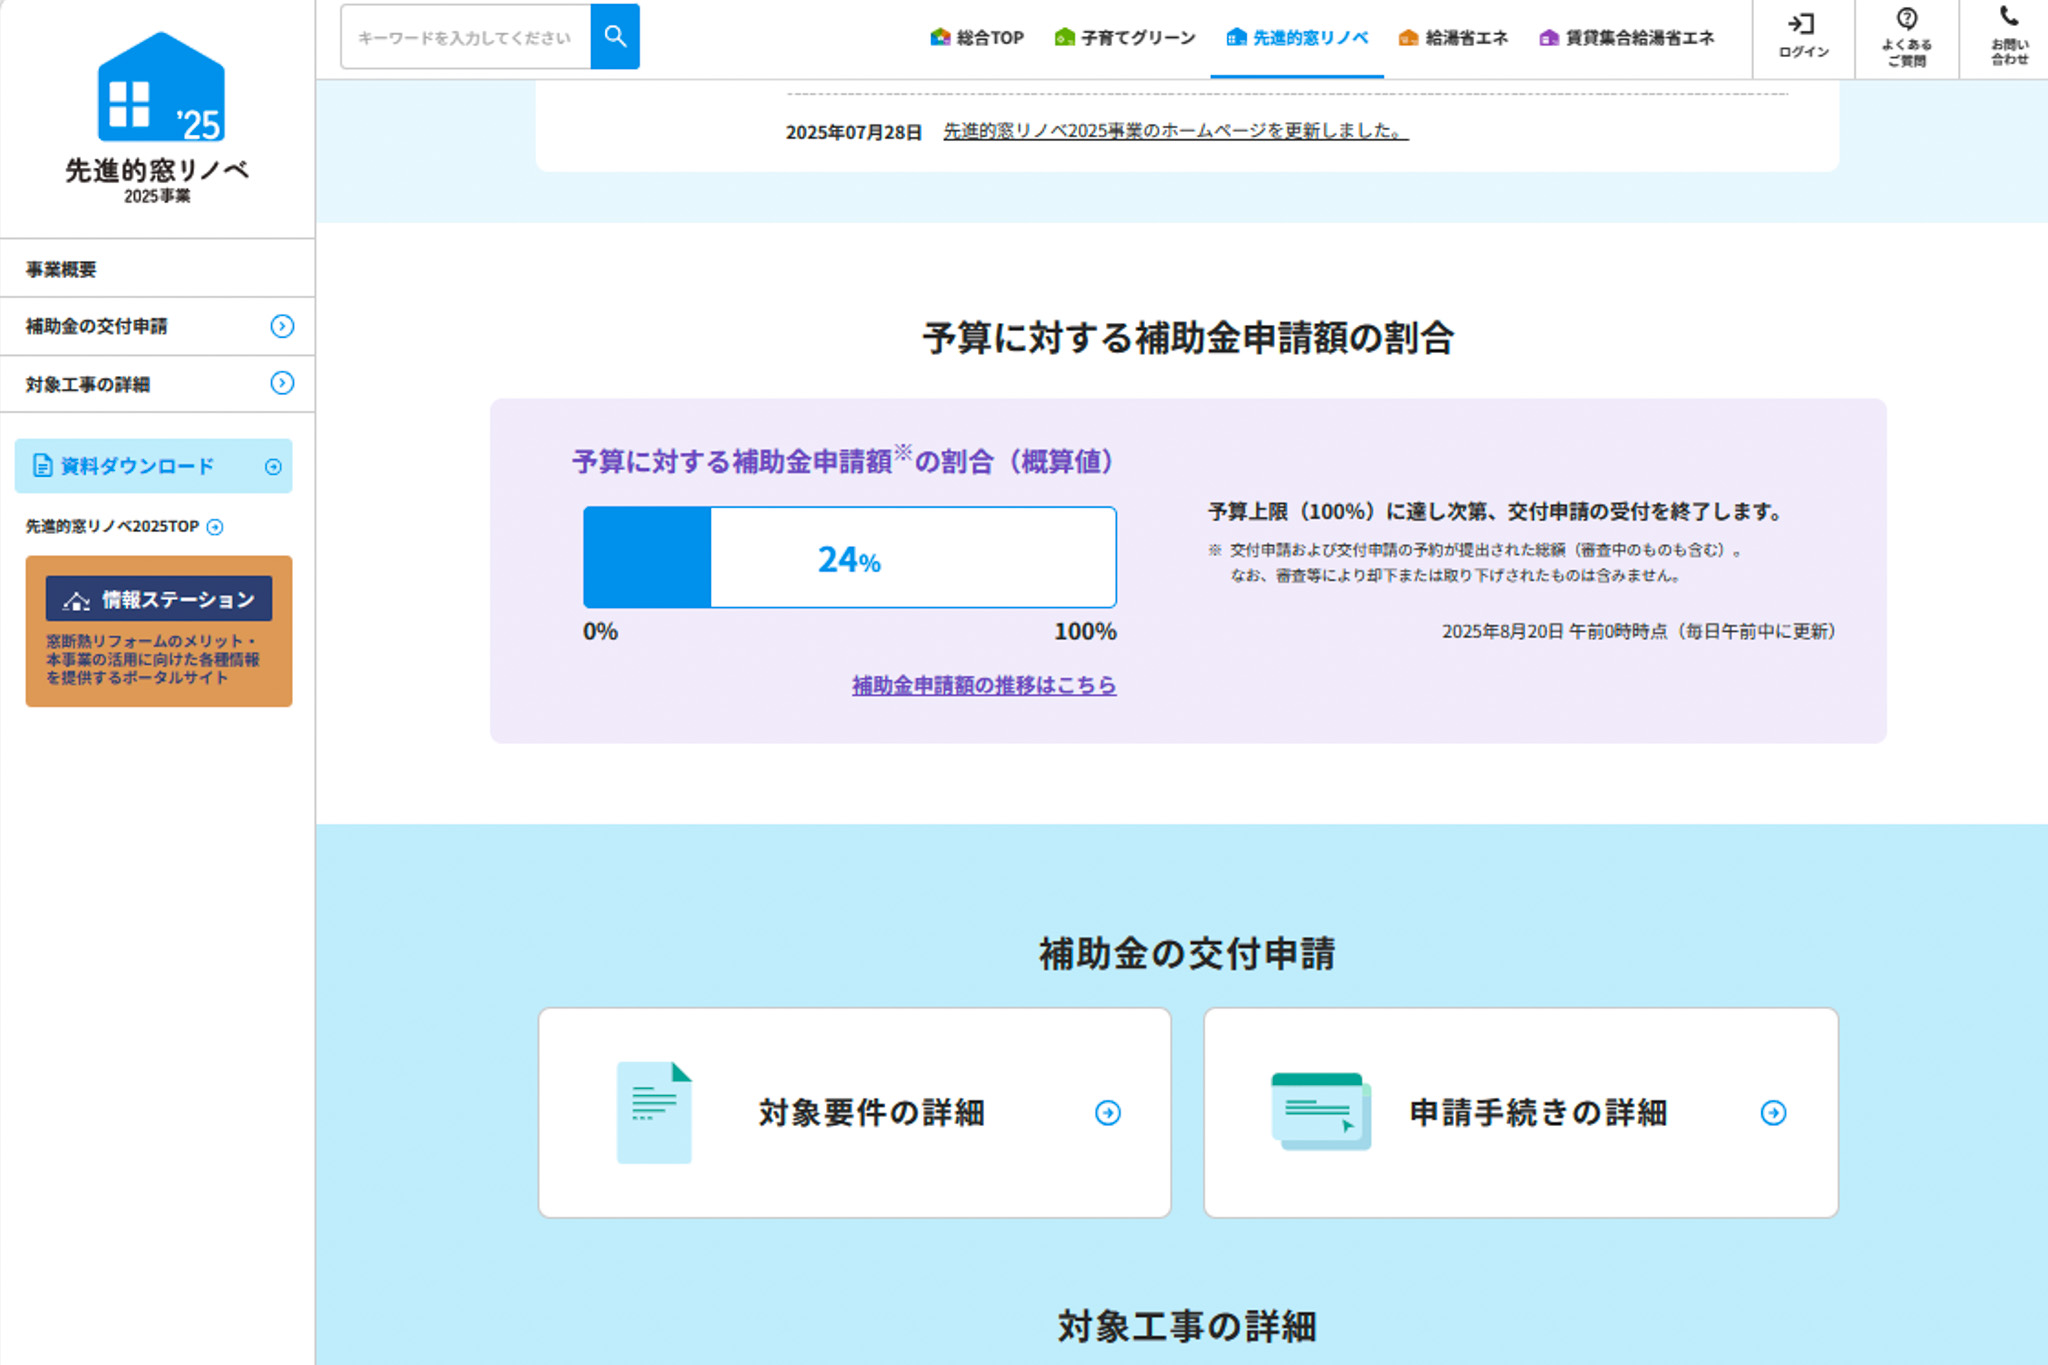Screen dimensions: 2048x1365
Task: Click the blue '25 house logo
Action: [x=160, y=90]
